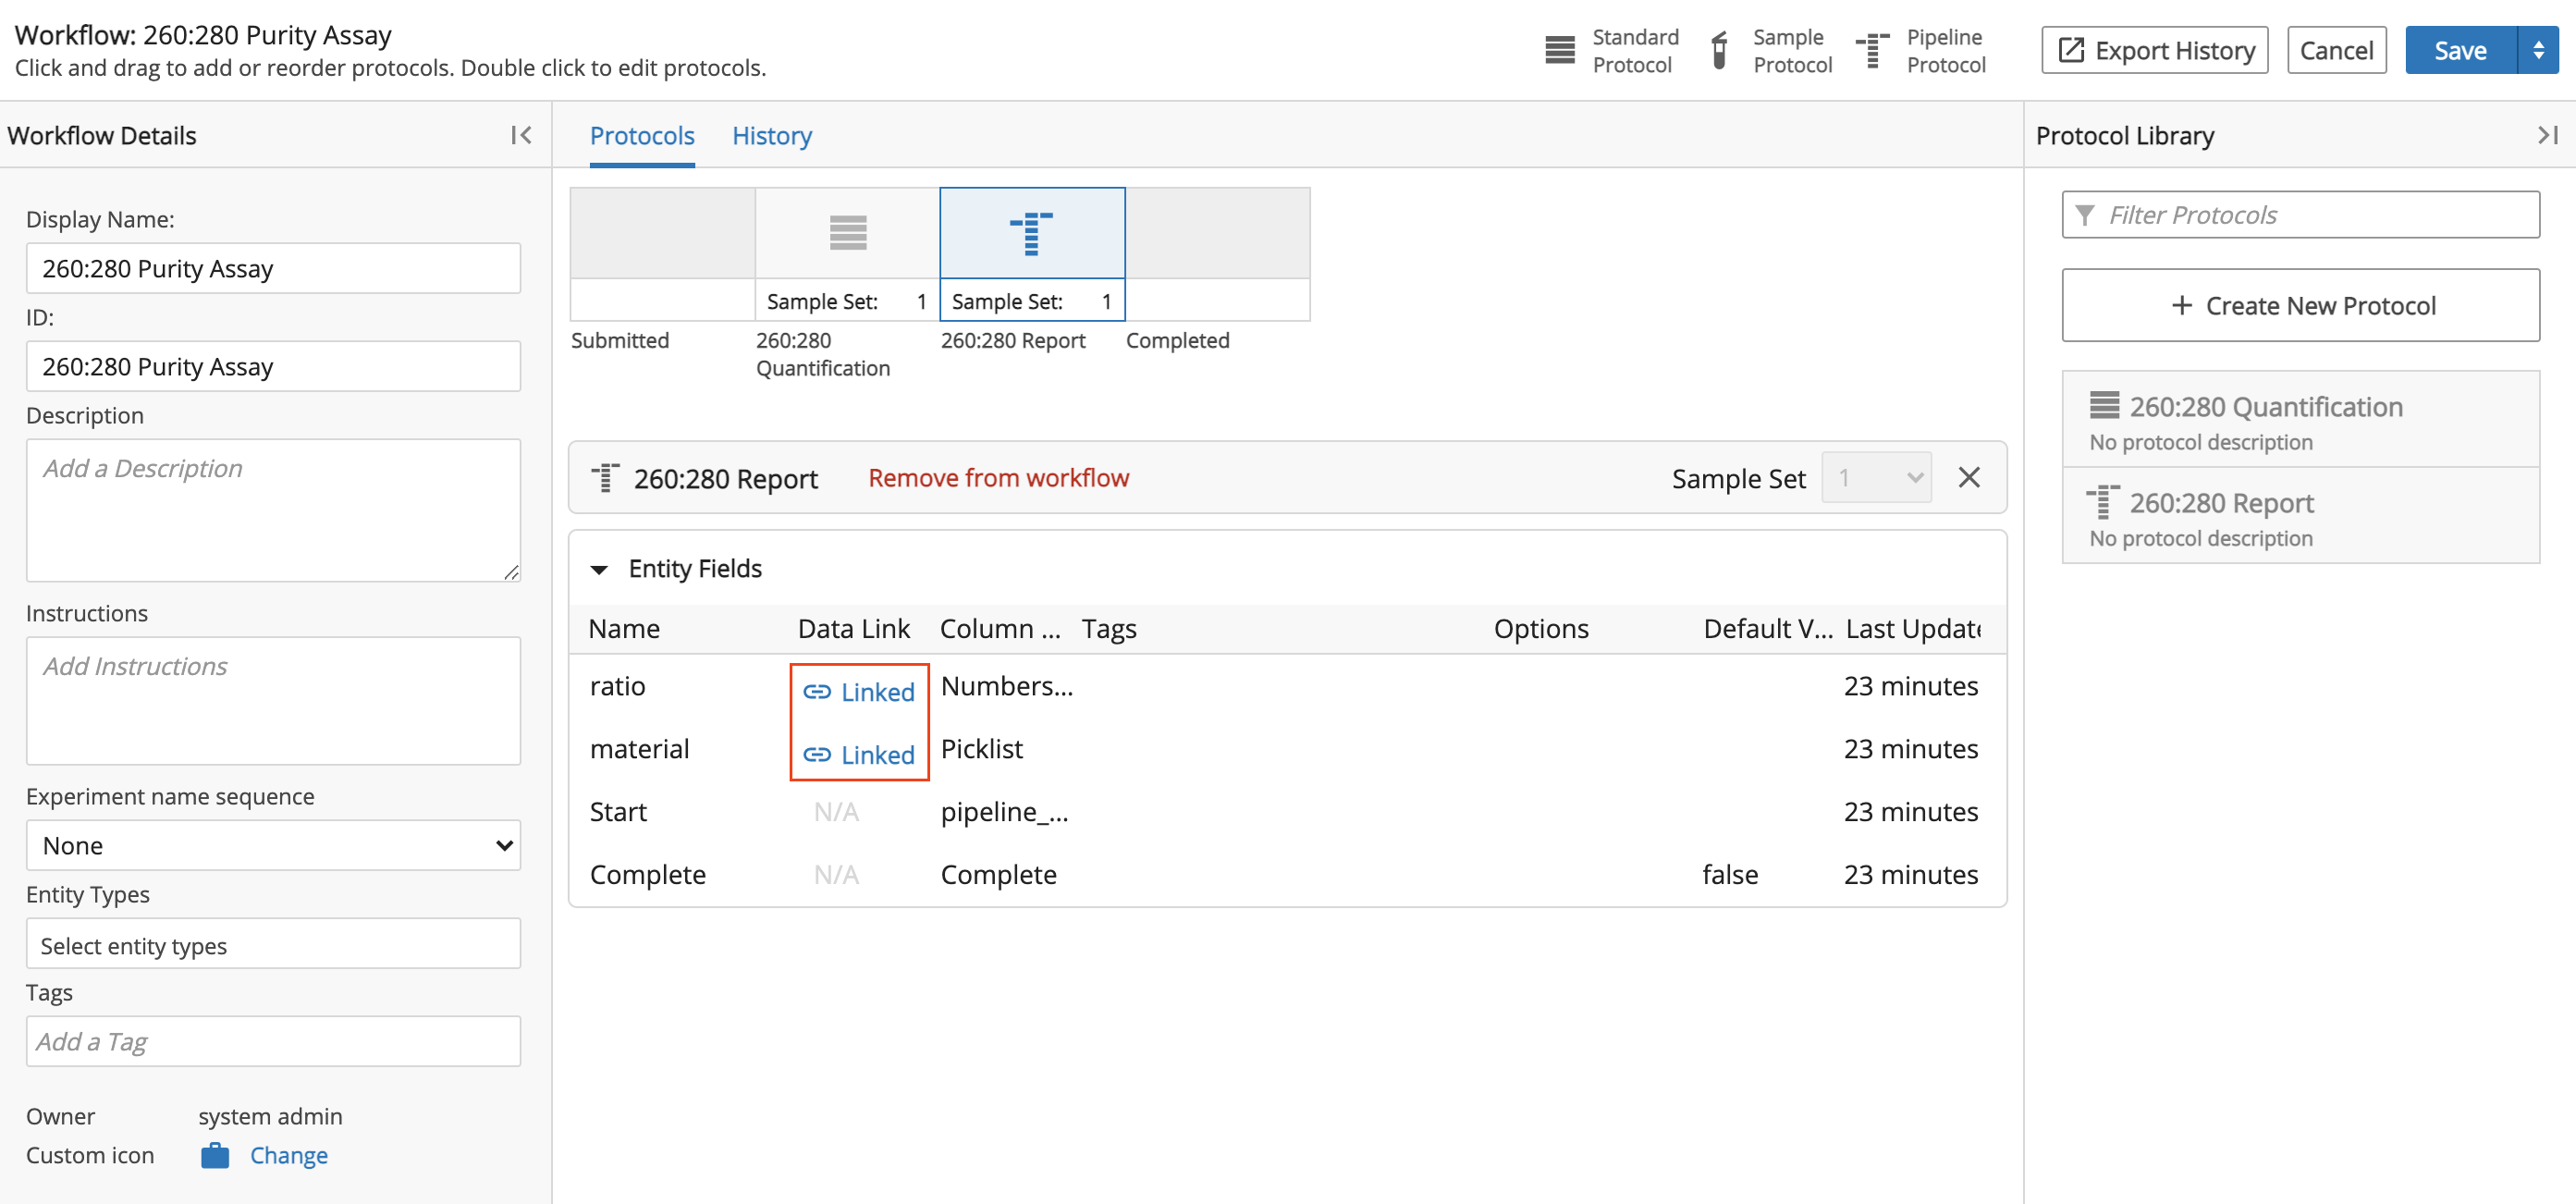Click the filter funnel icon in Protocol Library
Screen dimensions: 2576x1204
[x=2084, y=215]
